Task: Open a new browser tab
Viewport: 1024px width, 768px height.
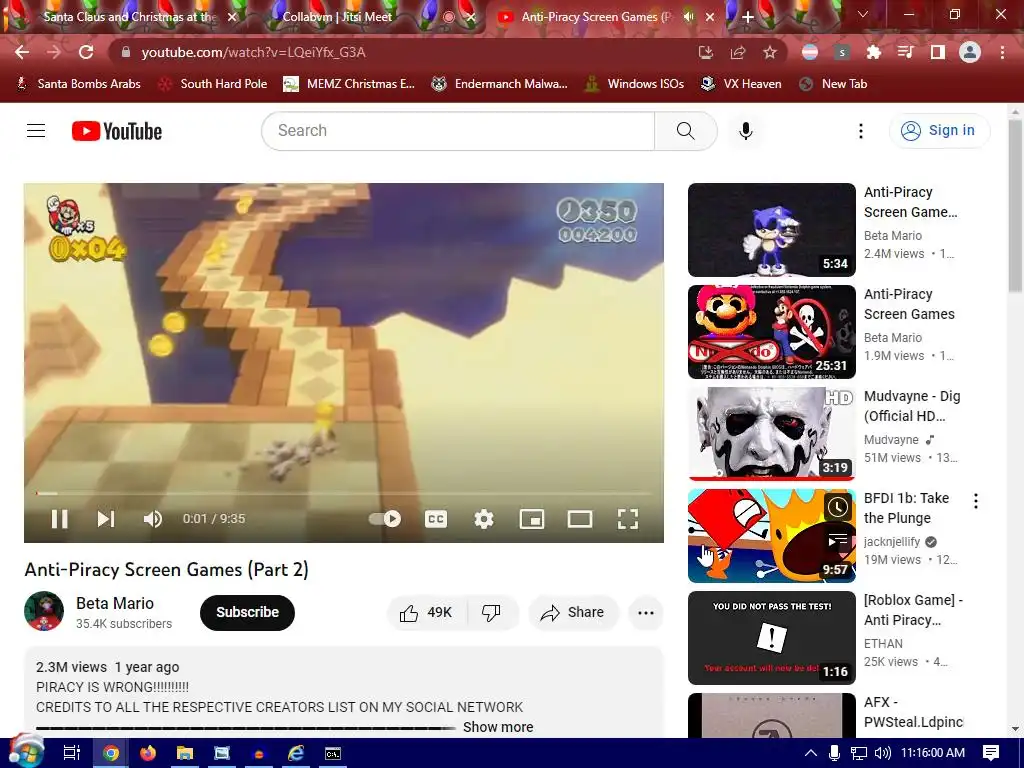Action: click(748, 18)
